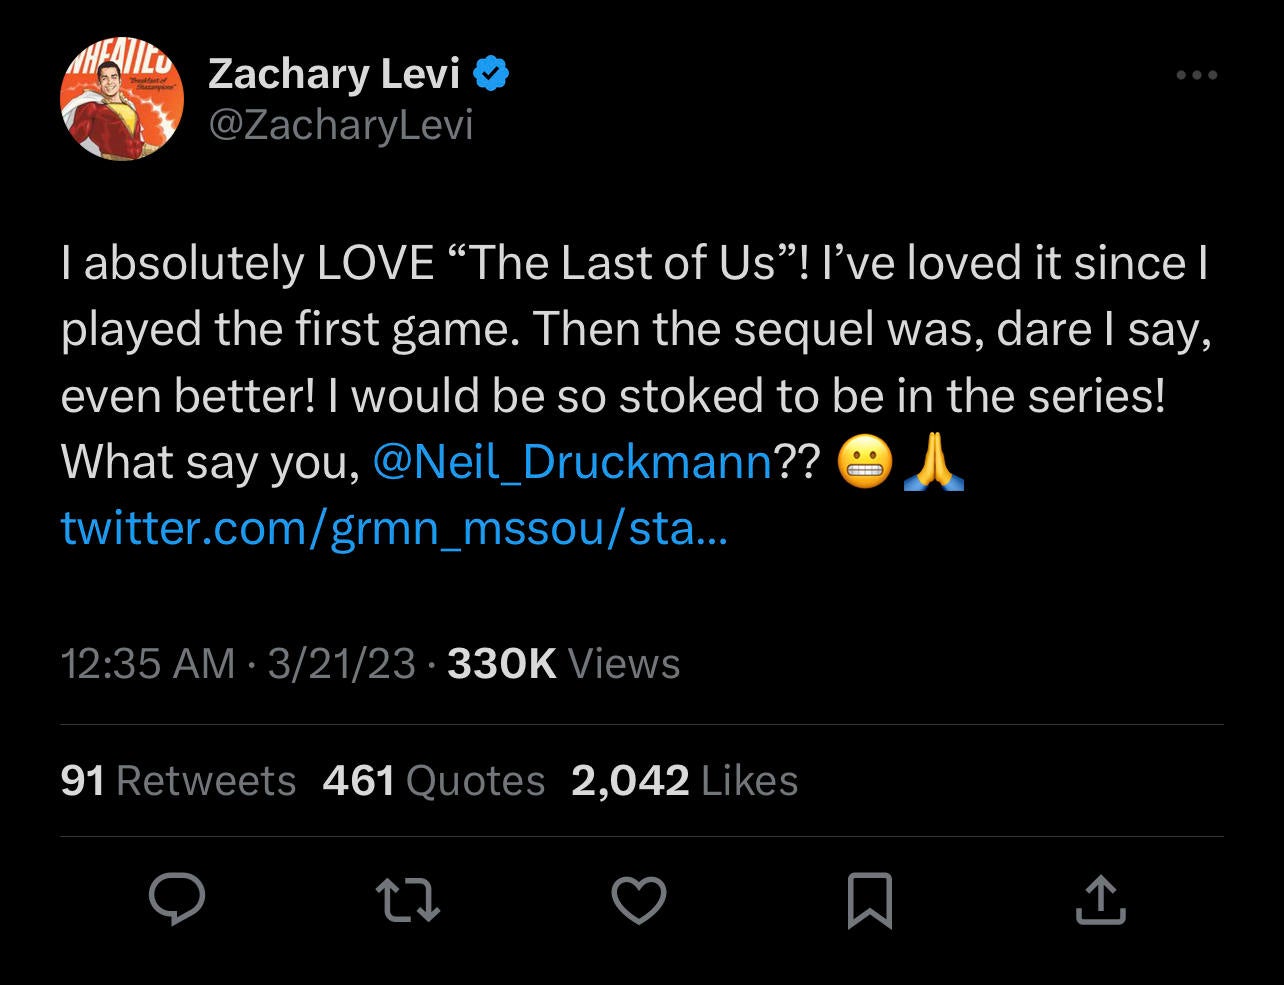Follow the twitter.com/grmn_mssou link

[394, 528]
